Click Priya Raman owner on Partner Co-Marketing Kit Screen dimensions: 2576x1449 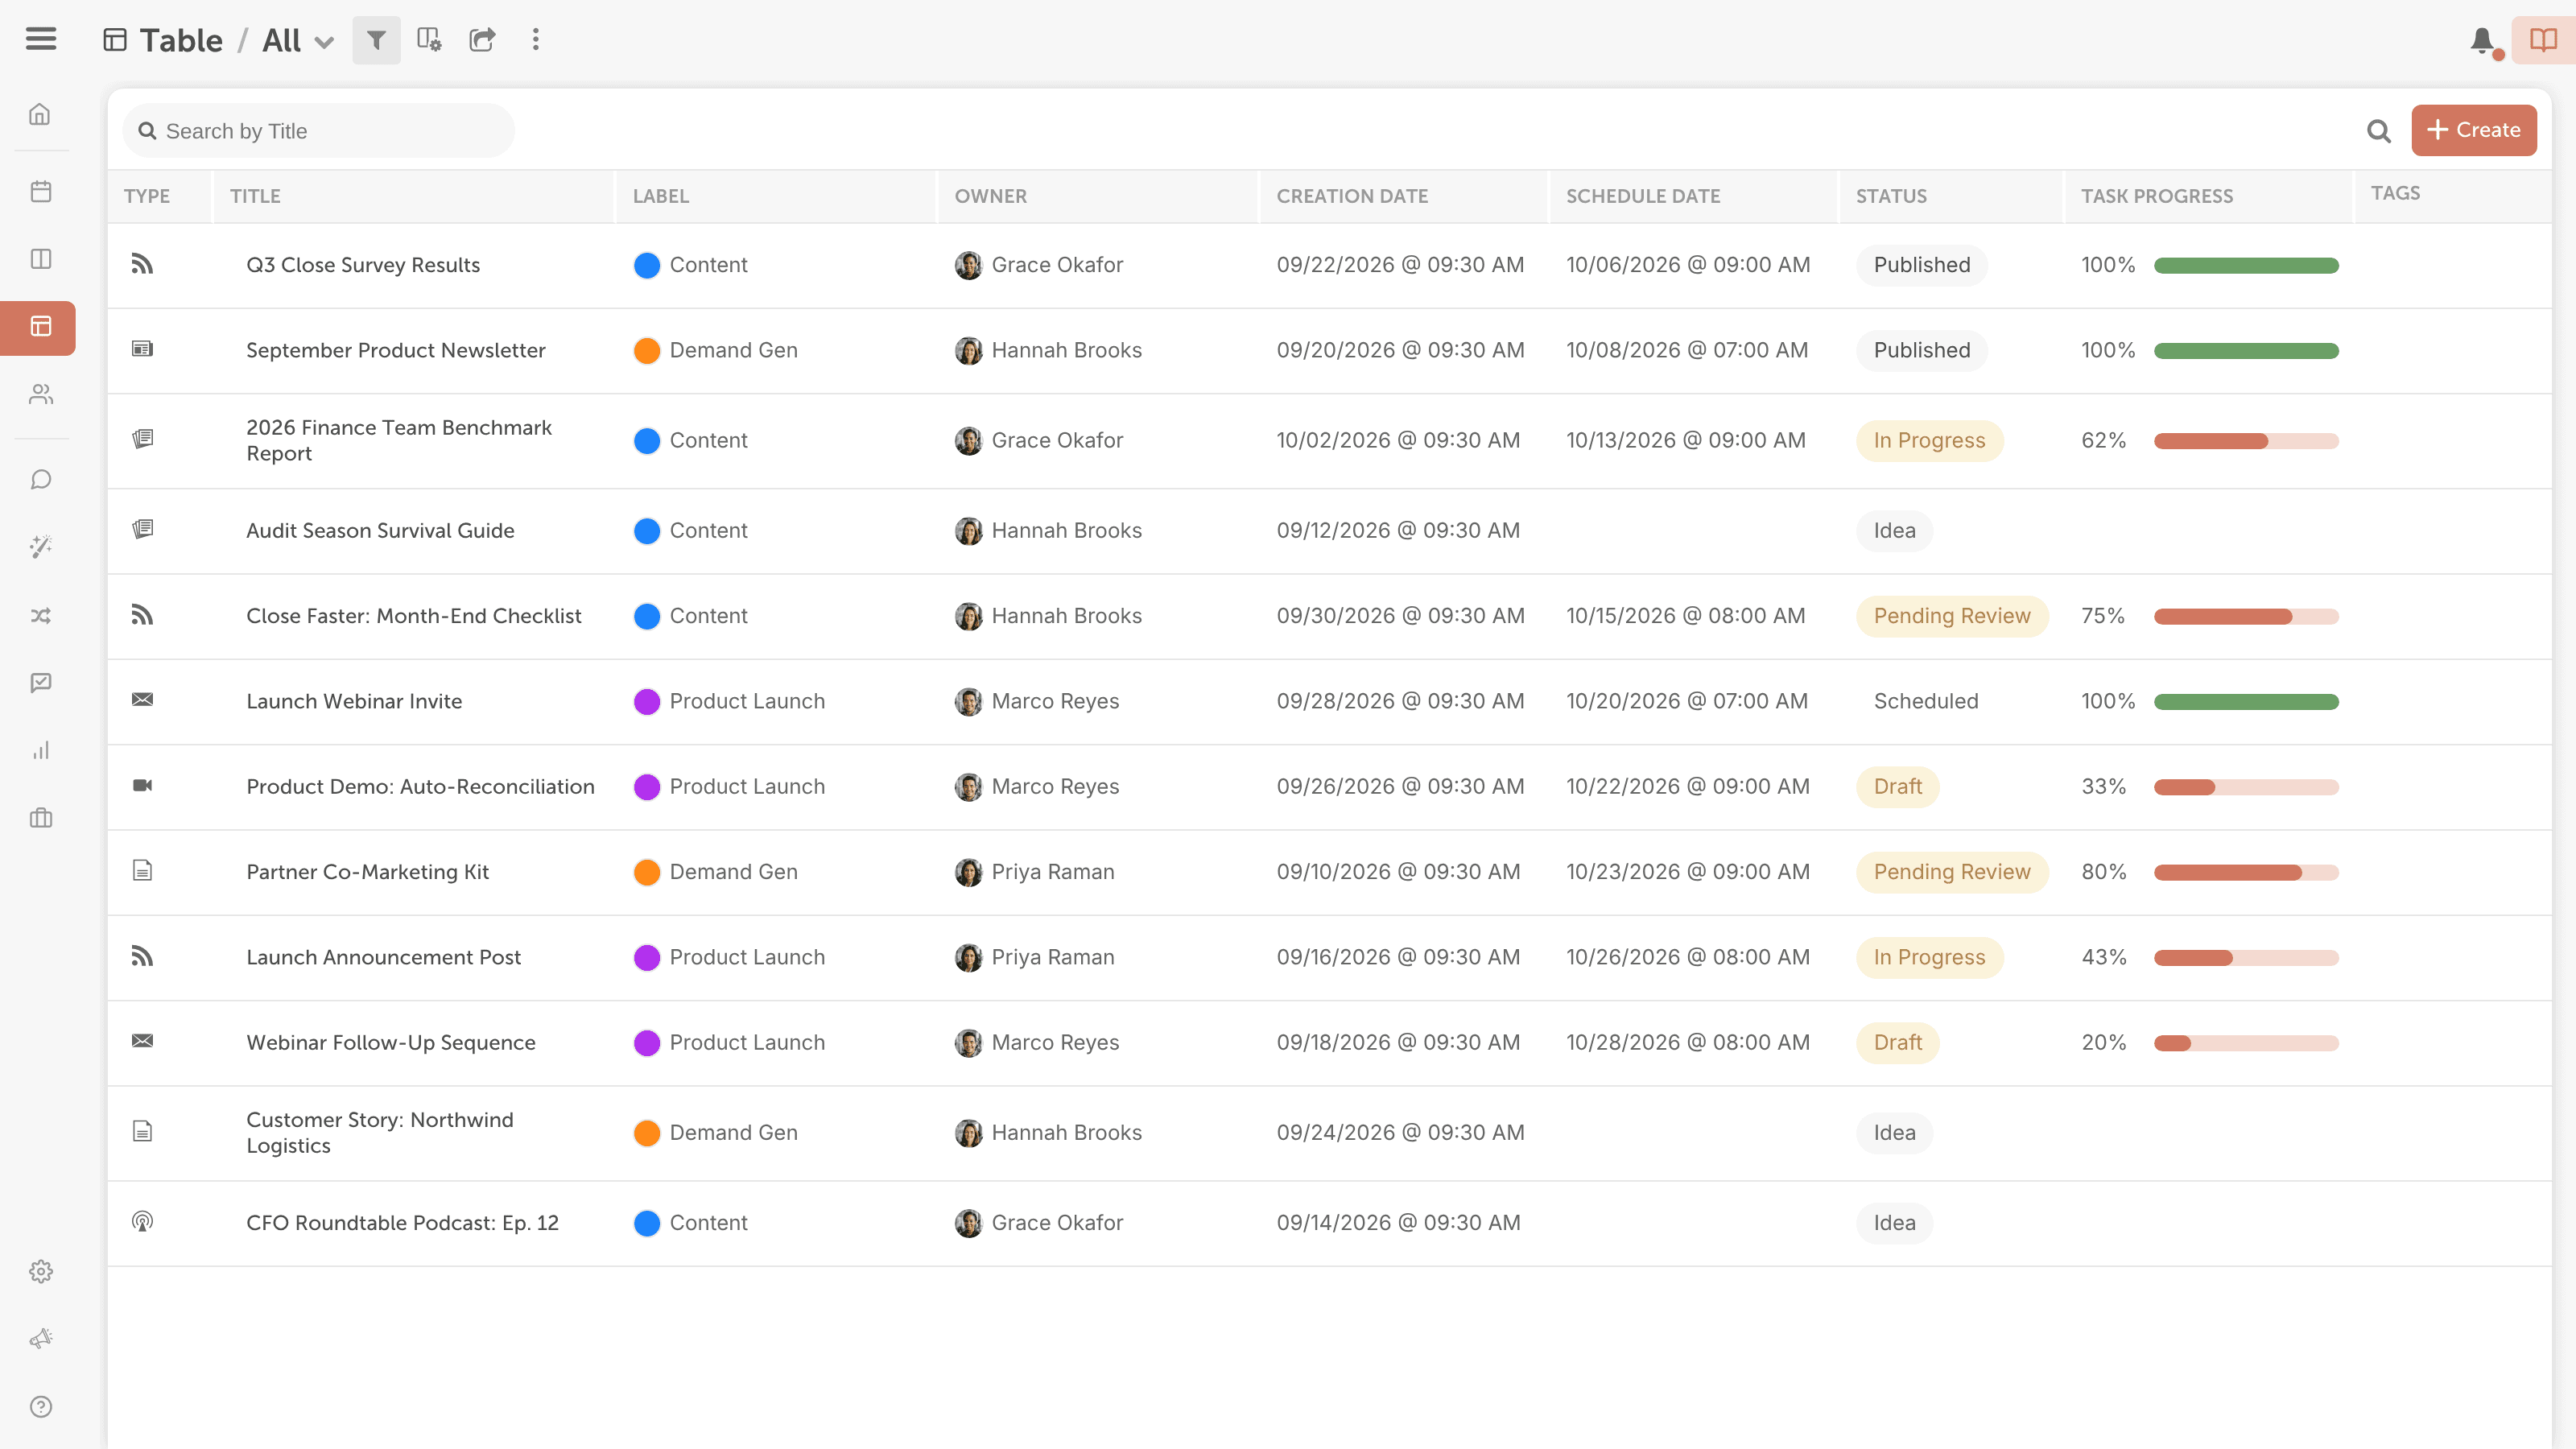1034,872
